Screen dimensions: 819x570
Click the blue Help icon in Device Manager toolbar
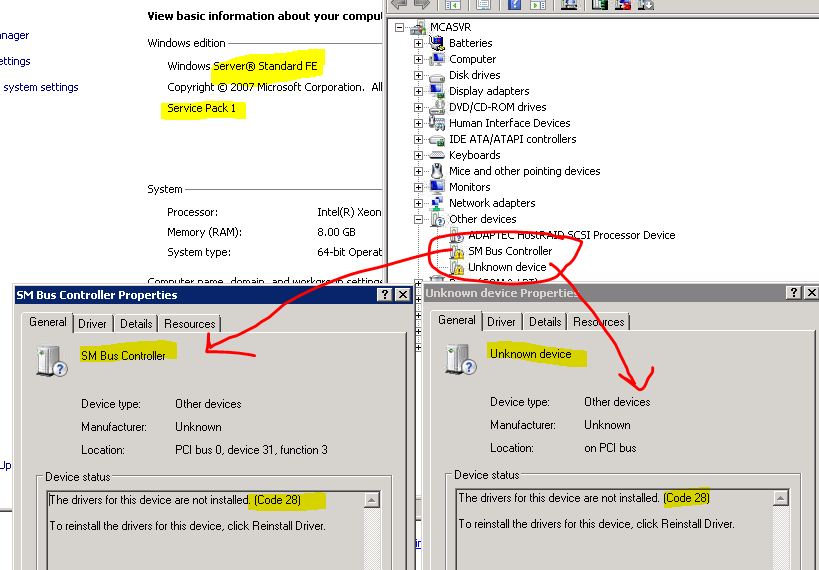tap(514, 4)
